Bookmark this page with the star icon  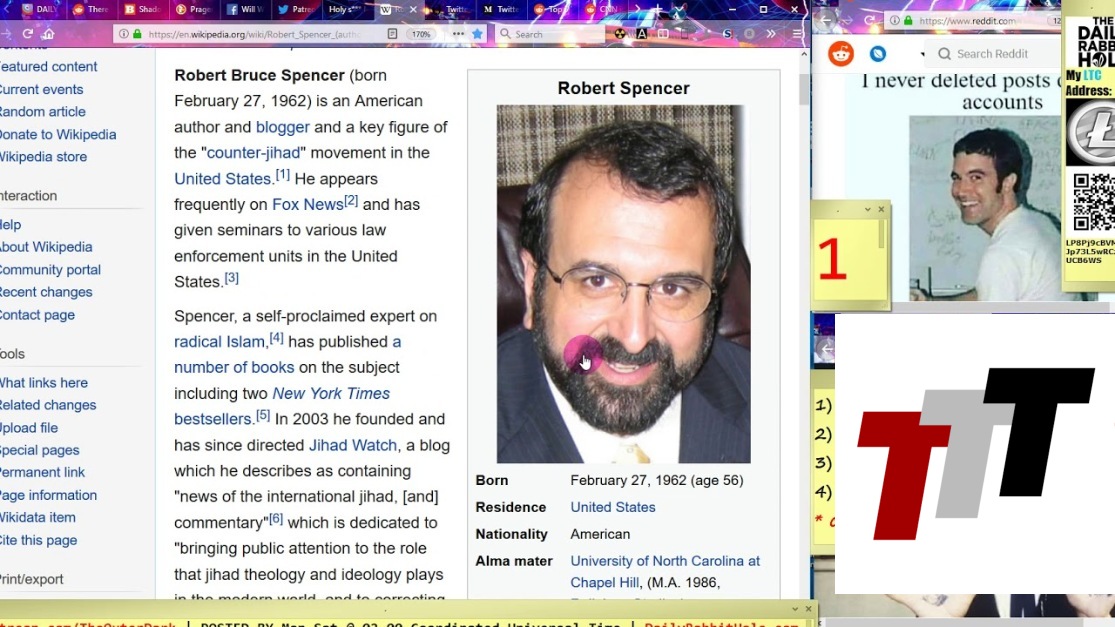coord(478,34)
